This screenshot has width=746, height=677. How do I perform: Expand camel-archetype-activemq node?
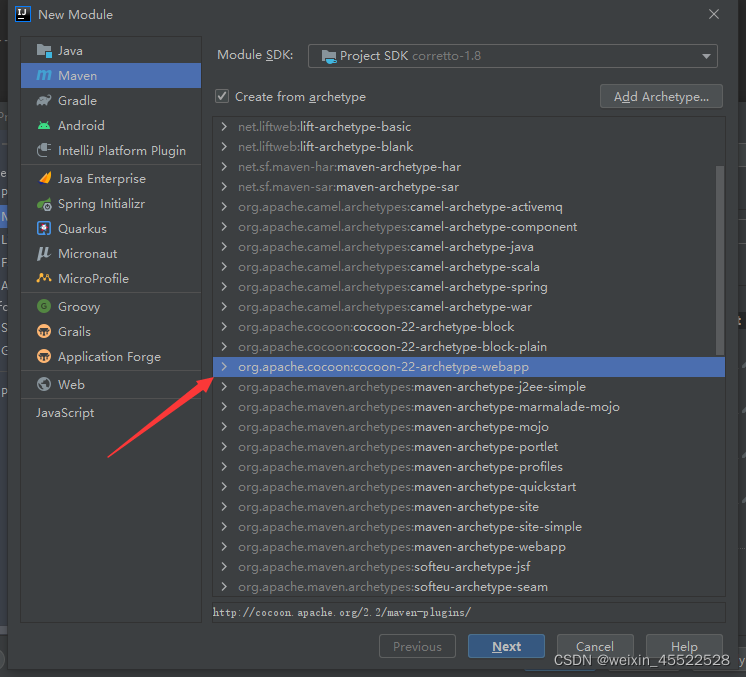(x=224, y=206)
